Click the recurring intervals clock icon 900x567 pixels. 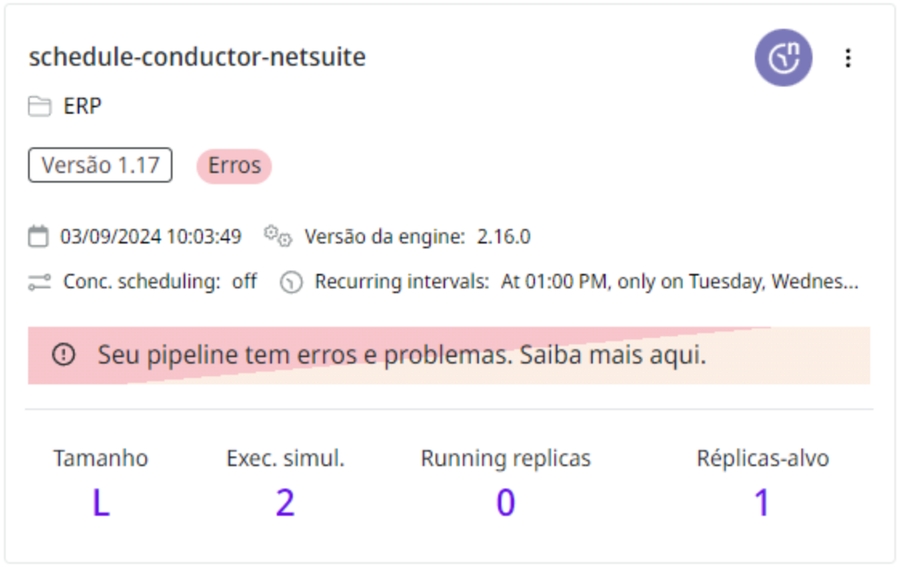(x=291, y=282)
